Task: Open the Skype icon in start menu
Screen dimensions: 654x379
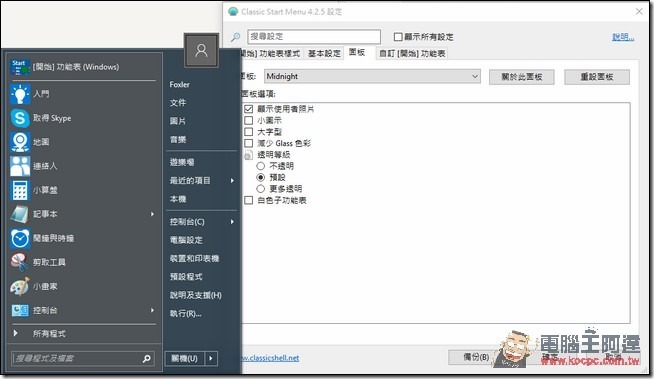Action: point(20,118)
